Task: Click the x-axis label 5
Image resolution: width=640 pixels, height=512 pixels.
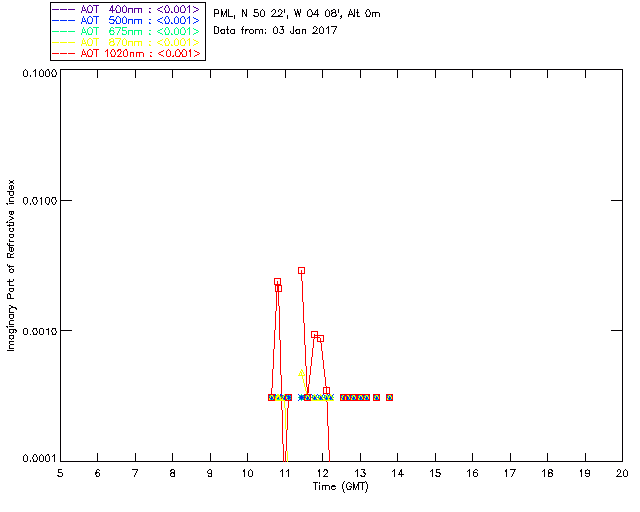Action: [x=60, y=473]
